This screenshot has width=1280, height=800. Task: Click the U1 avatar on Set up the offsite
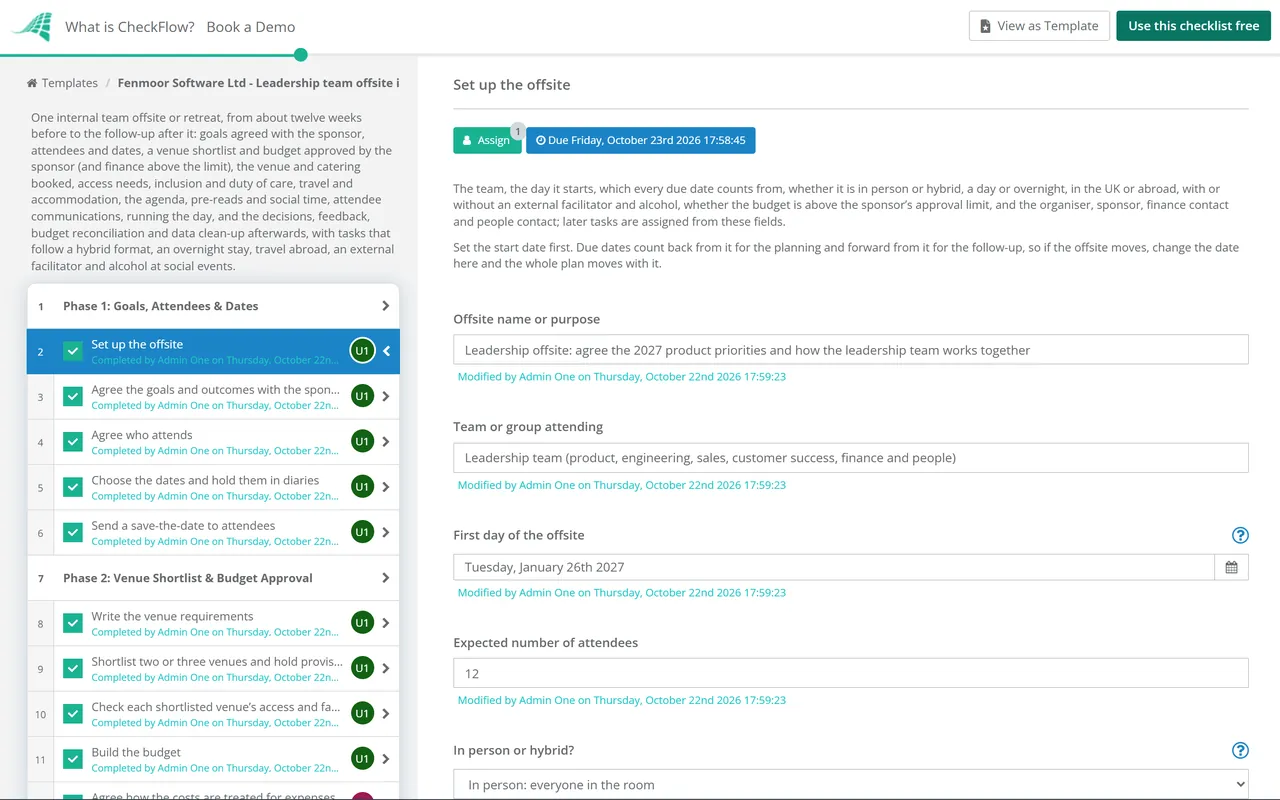(x=362, y=351)
